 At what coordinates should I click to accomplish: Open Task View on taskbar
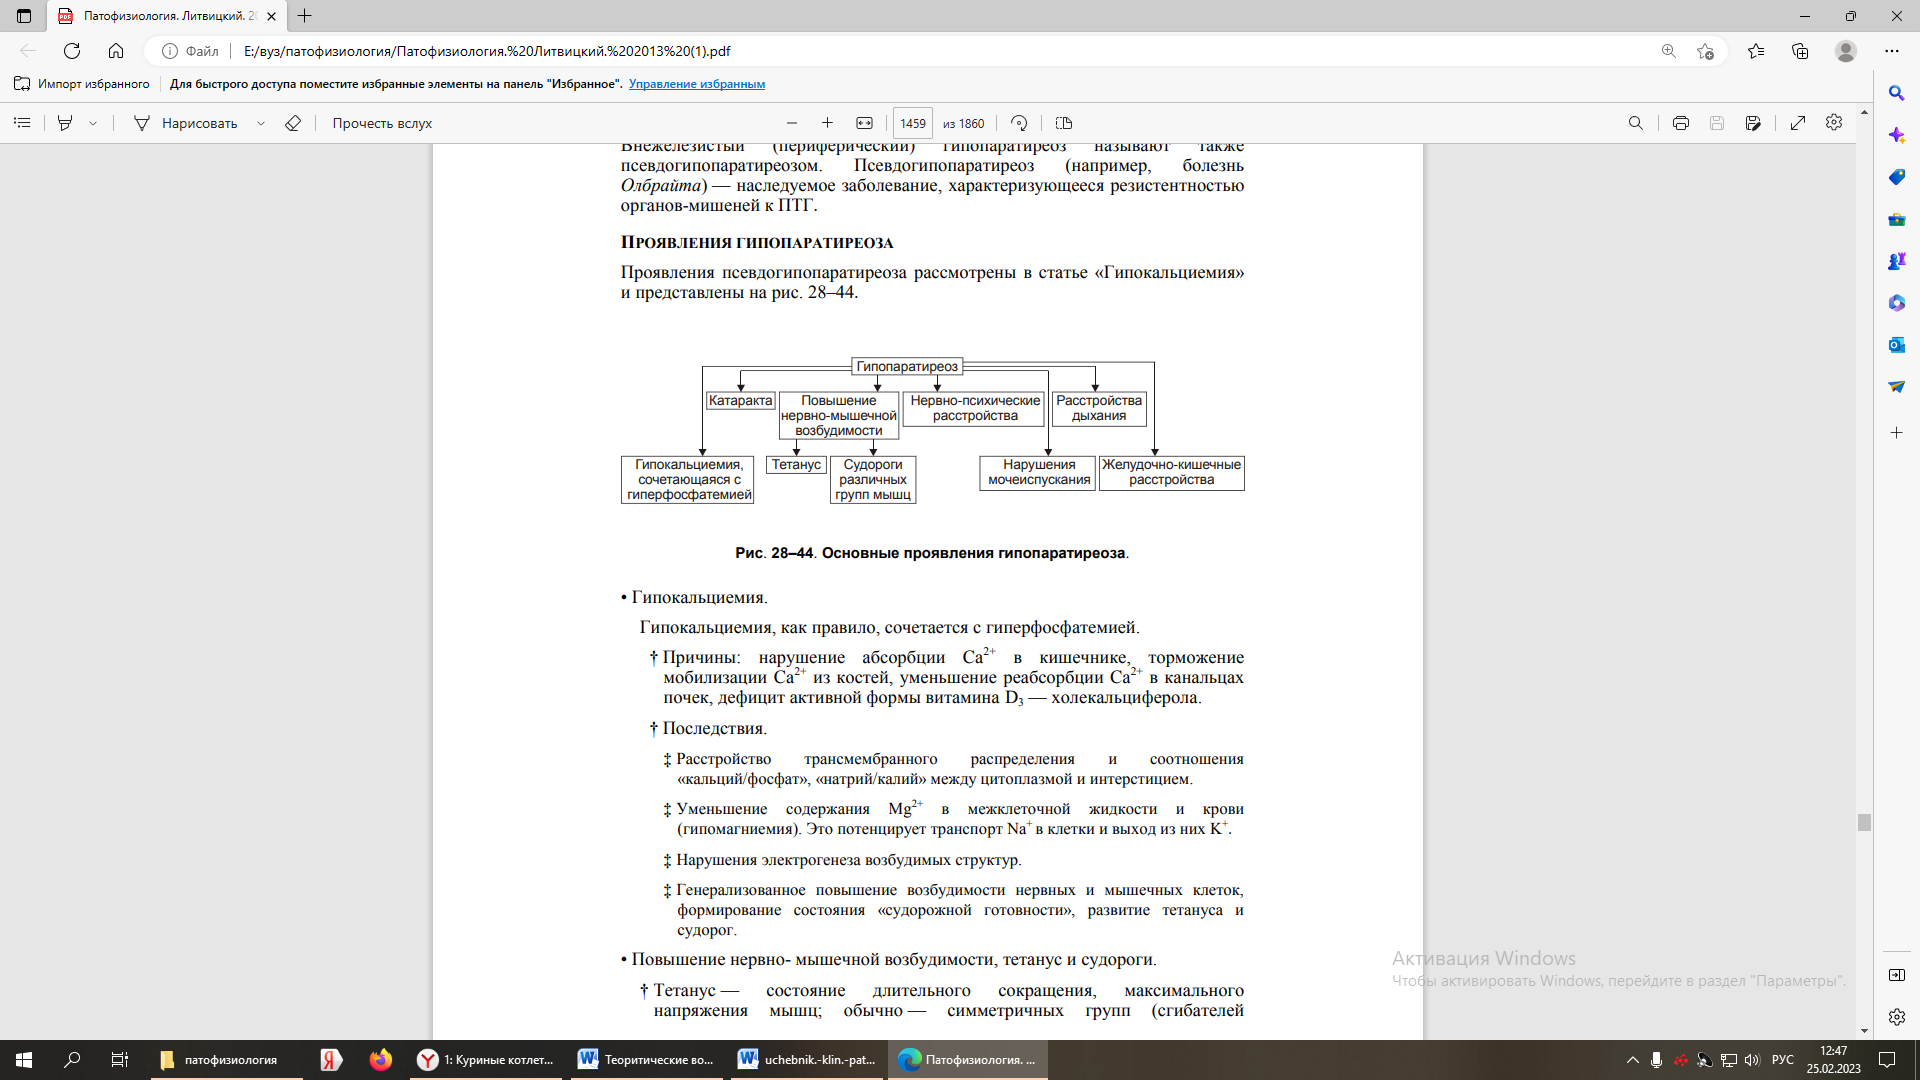coord(120,1060)
